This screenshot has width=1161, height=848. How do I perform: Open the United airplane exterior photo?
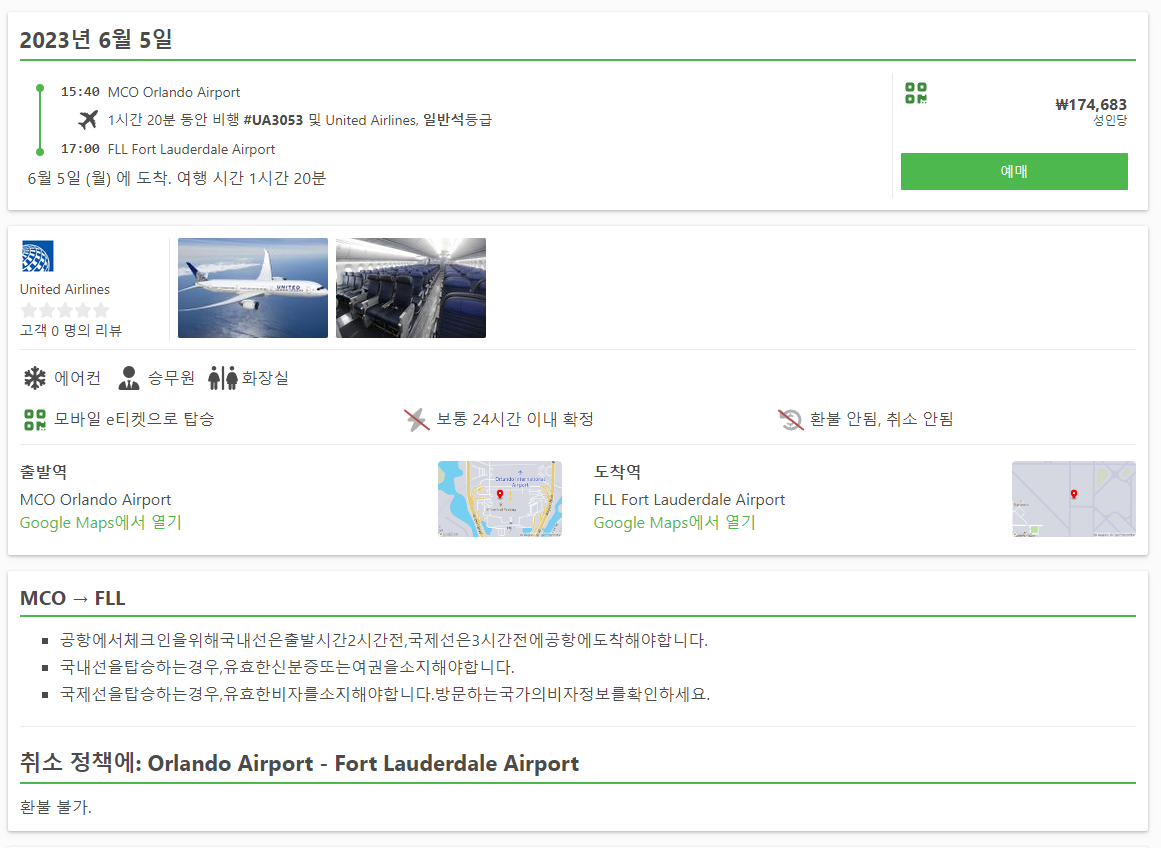pyautogui.click(x=252, y=287)
